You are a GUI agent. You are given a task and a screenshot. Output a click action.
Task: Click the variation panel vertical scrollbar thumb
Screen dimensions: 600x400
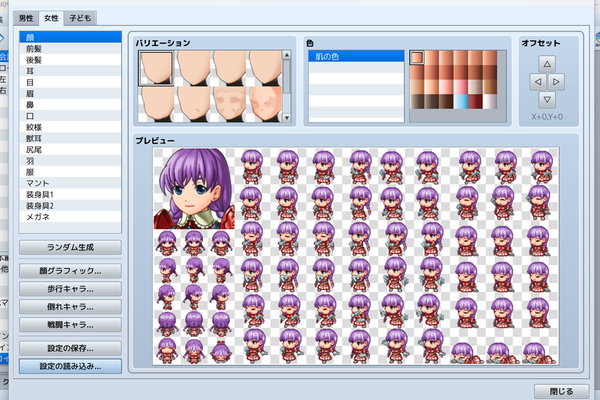pos(287,76)
